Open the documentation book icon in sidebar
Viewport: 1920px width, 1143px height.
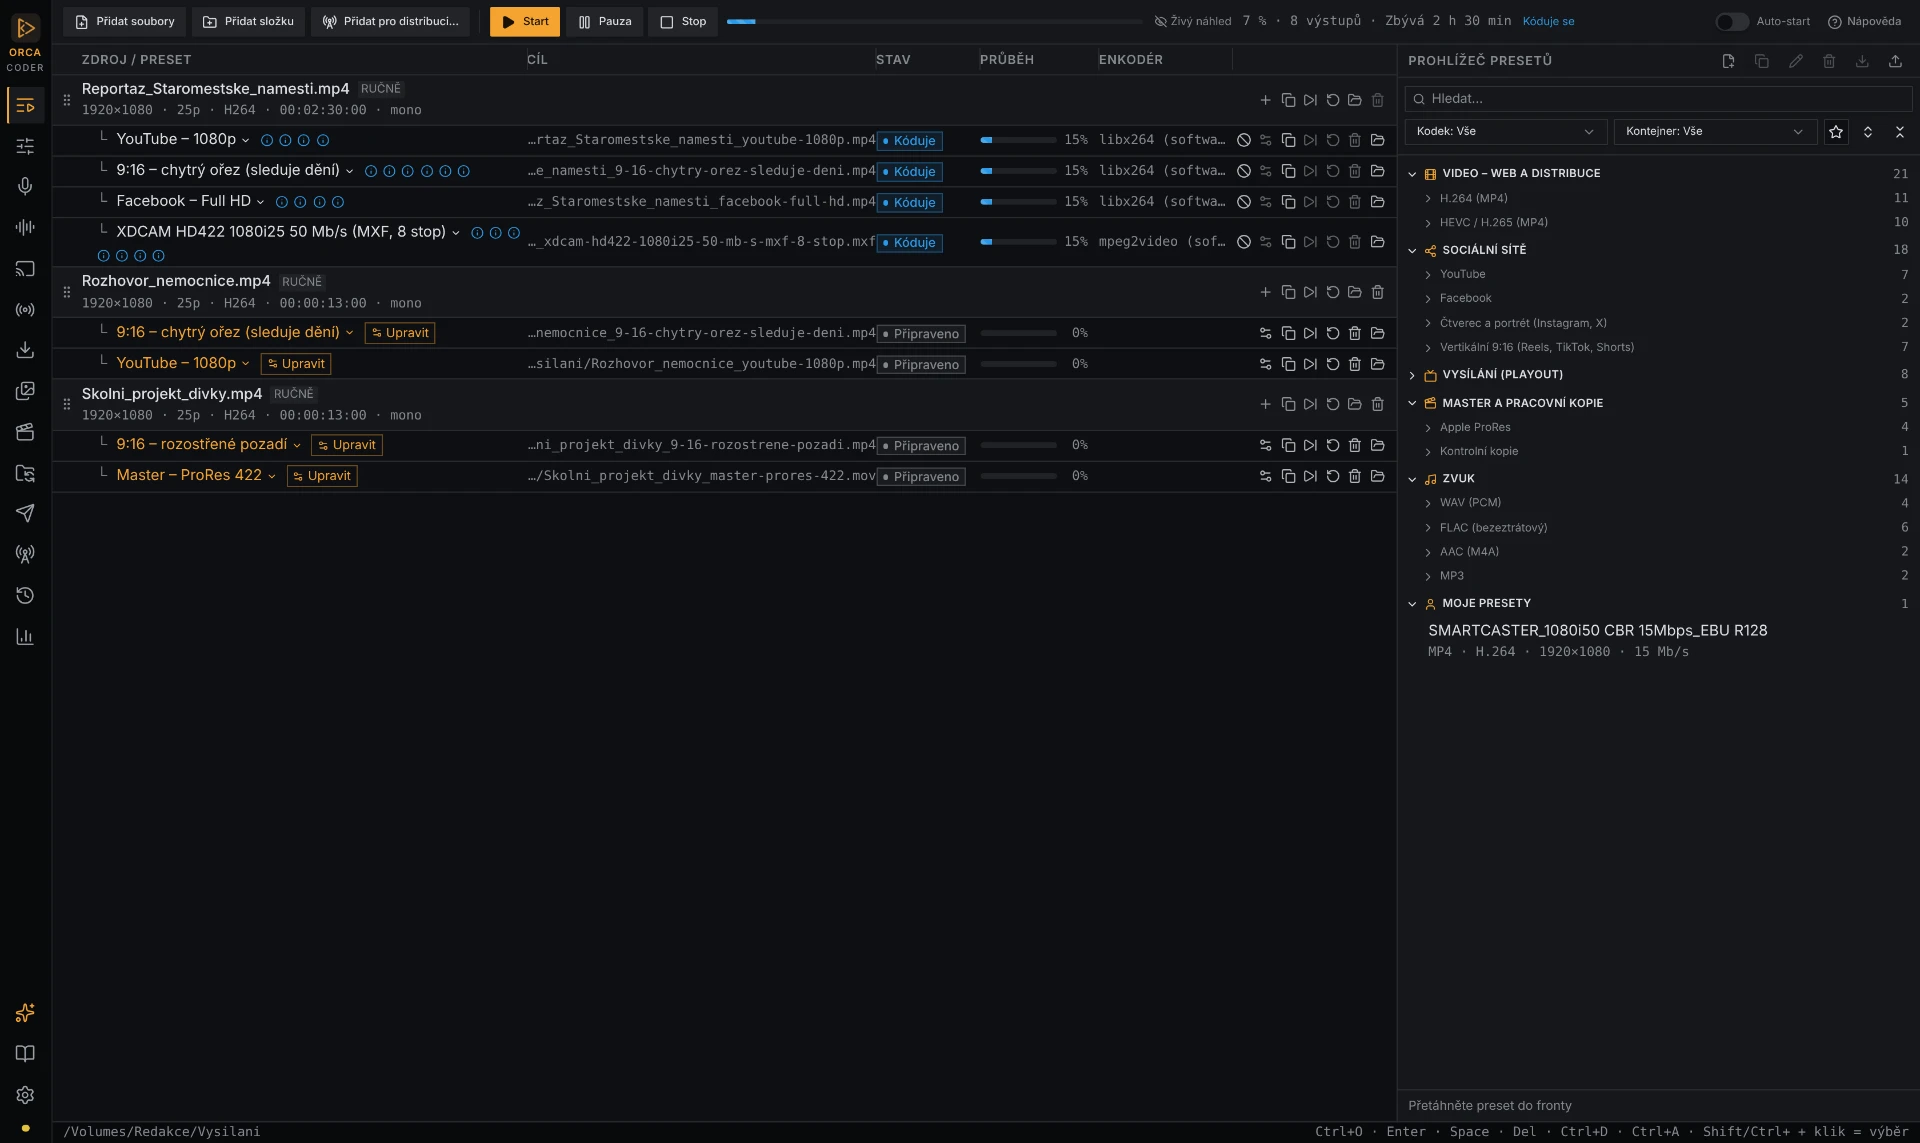point(25,1054)
